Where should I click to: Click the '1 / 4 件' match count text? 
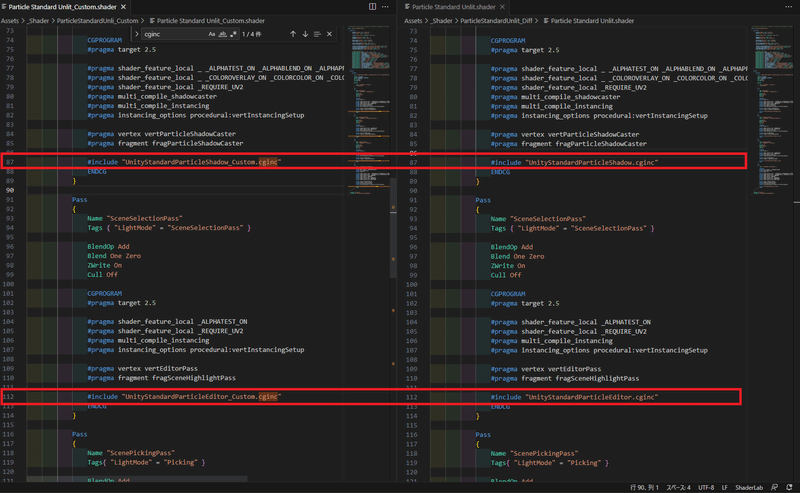252,34
